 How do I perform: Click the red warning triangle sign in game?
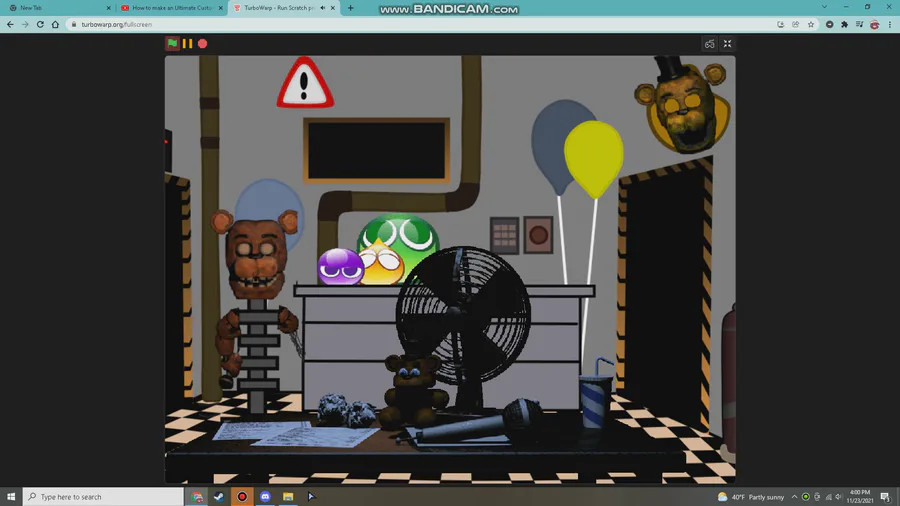(x=305, y=83)
